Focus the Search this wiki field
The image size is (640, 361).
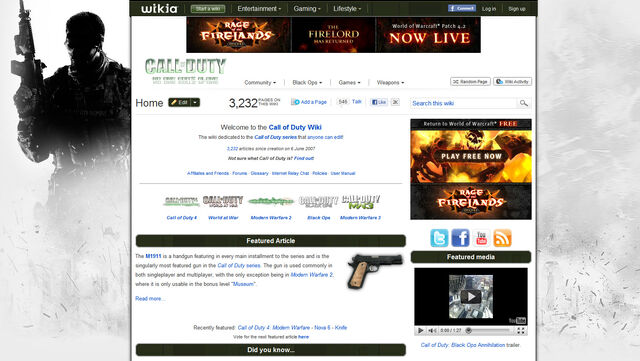[464, 103]
